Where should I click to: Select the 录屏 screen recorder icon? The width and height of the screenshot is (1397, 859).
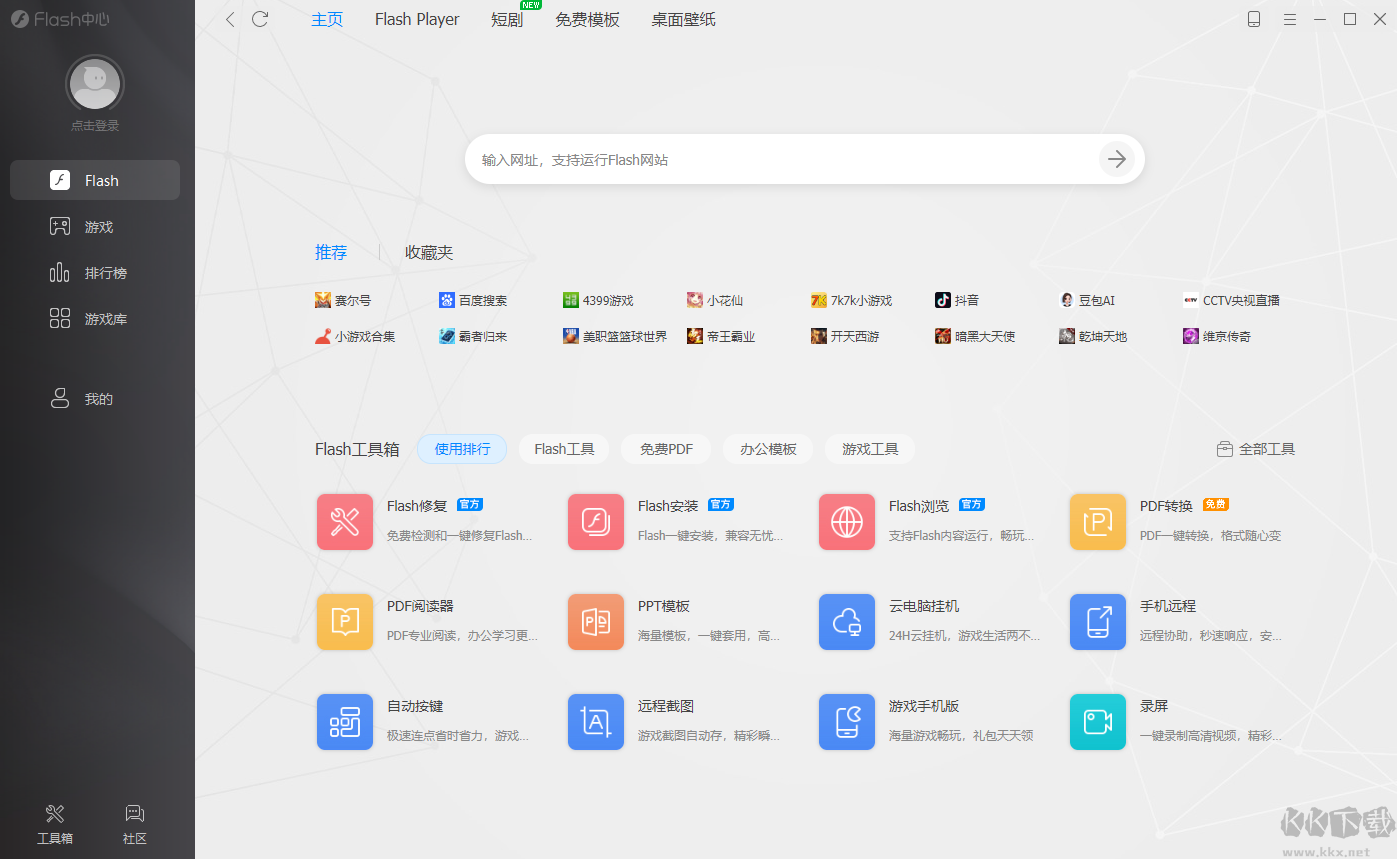pyautogui.click(x=1098, y=722)
